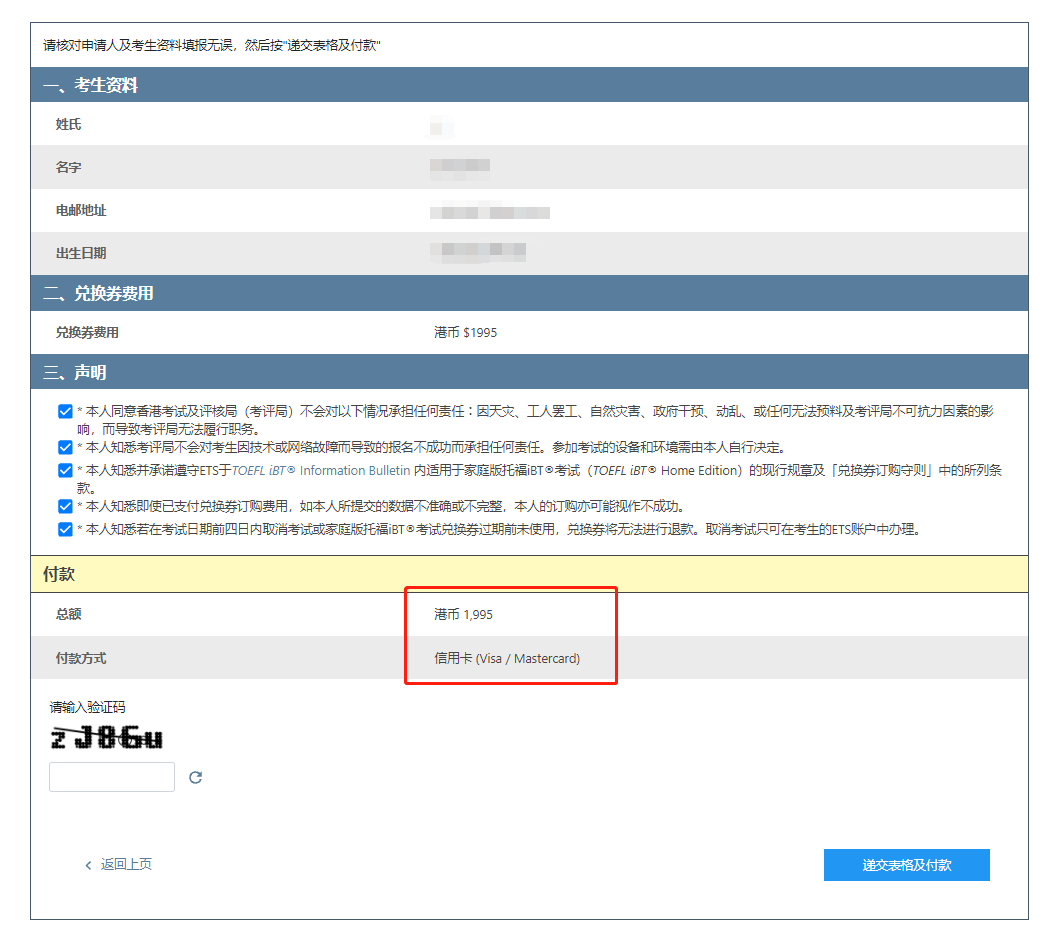Screen dimensions: 1061x945
Task: Click the 出生日期 row label
Action: [x=81, y=254]
